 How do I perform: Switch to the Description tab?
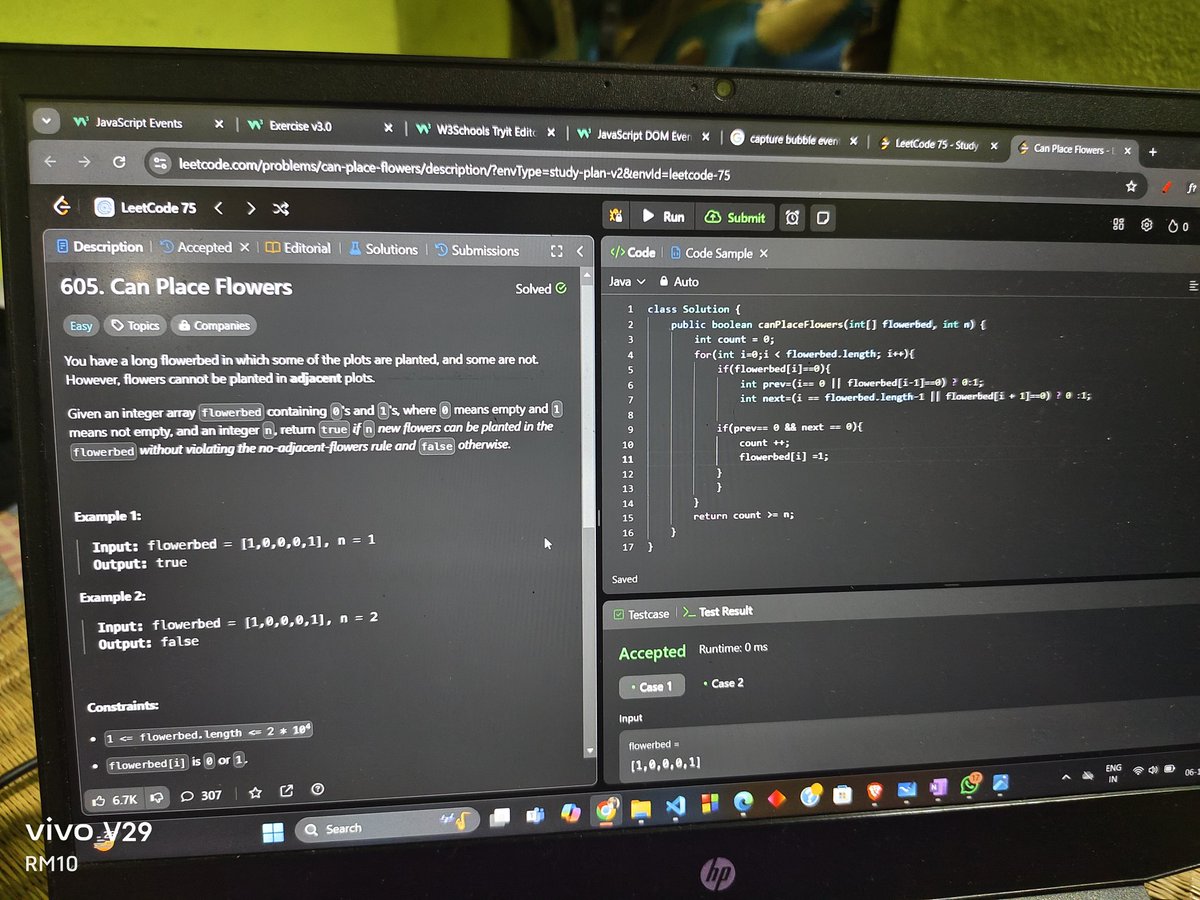[x=100, y=246]
